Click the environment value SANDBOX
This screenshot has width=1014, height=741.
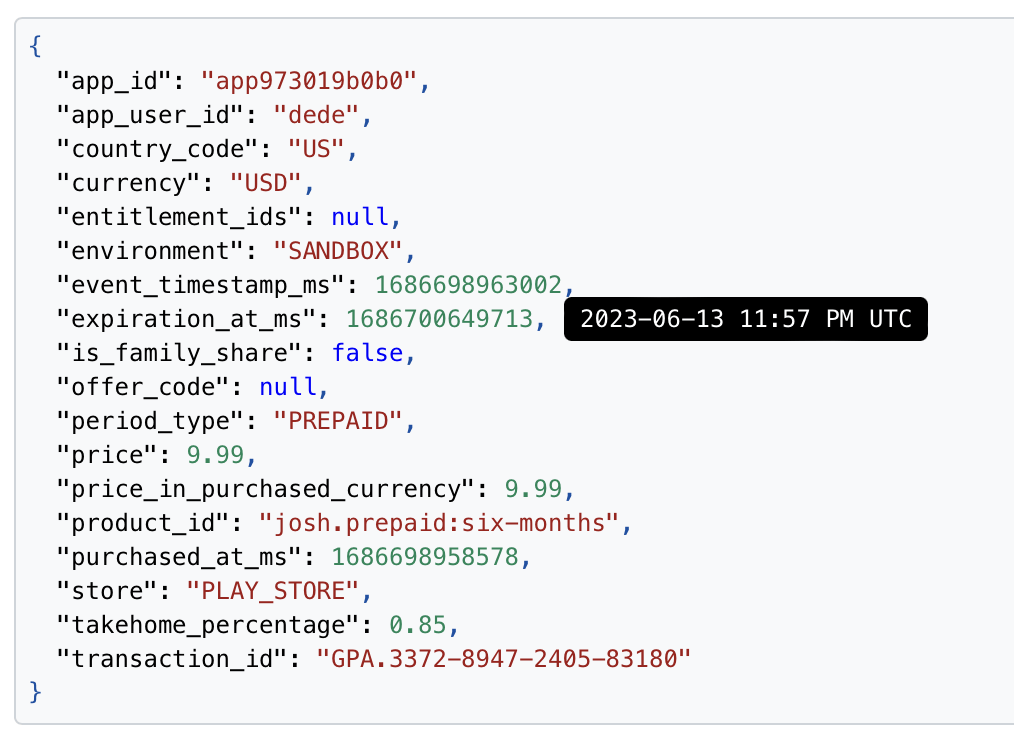pos(338,251)
